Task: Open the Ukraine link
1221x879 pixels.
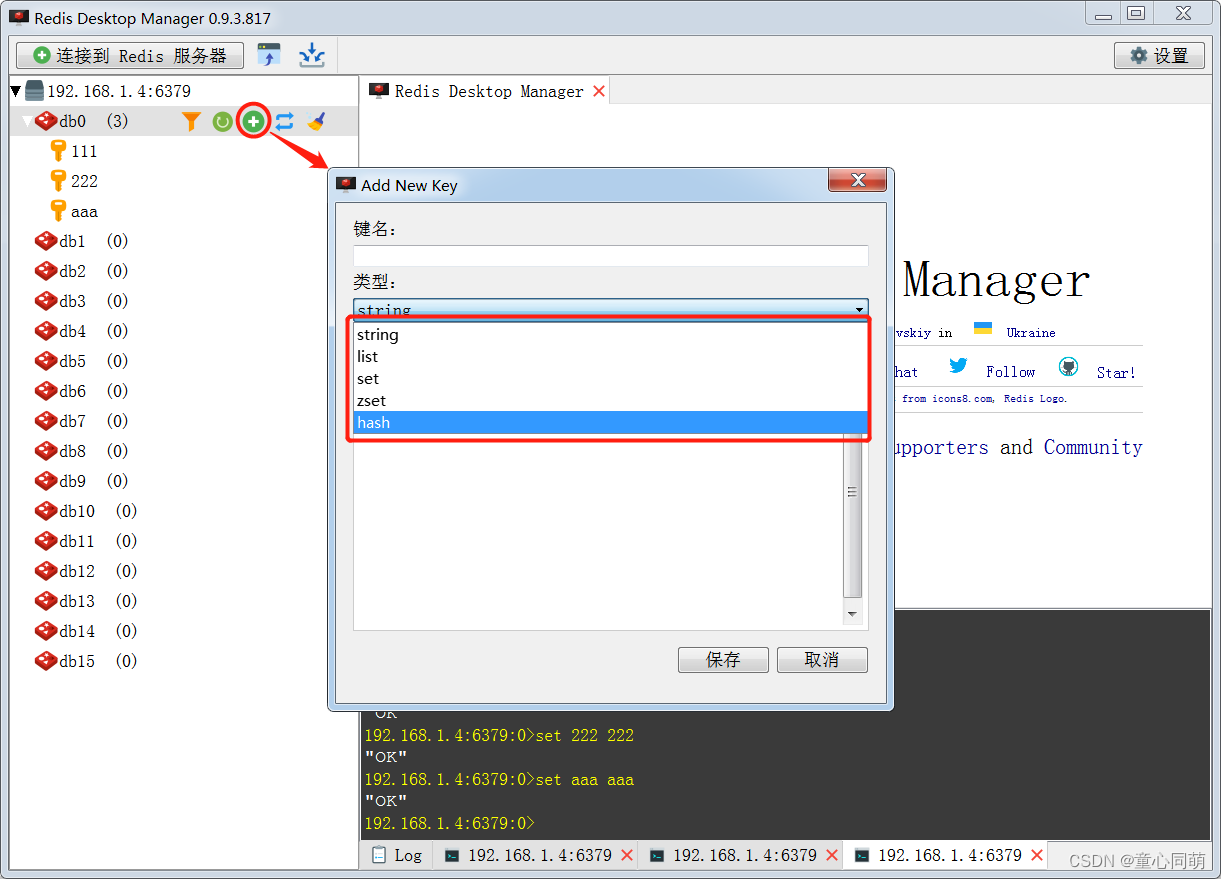Action: [x=1031, y=333]
